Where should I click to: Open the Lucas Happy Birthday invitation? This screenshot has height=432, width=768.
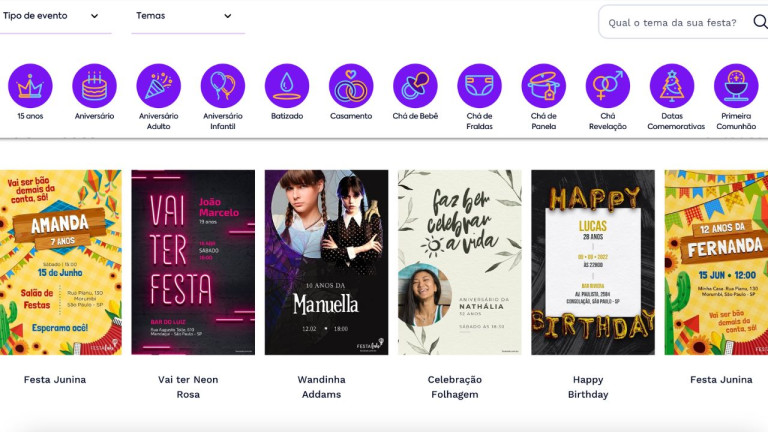(x=593, y=263)
